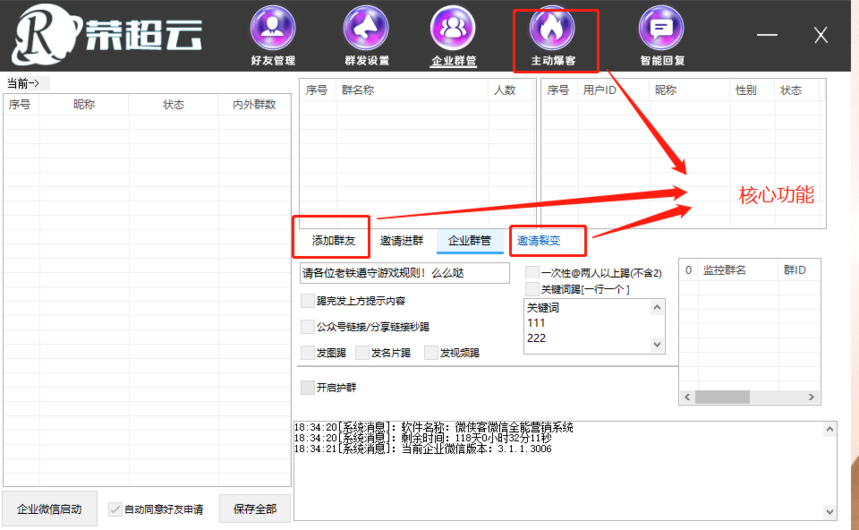Screen dimensions: 859x530
Task: Enable 一次性@两人以上踢(不含2) checkbox
Action: pos(531,272)
